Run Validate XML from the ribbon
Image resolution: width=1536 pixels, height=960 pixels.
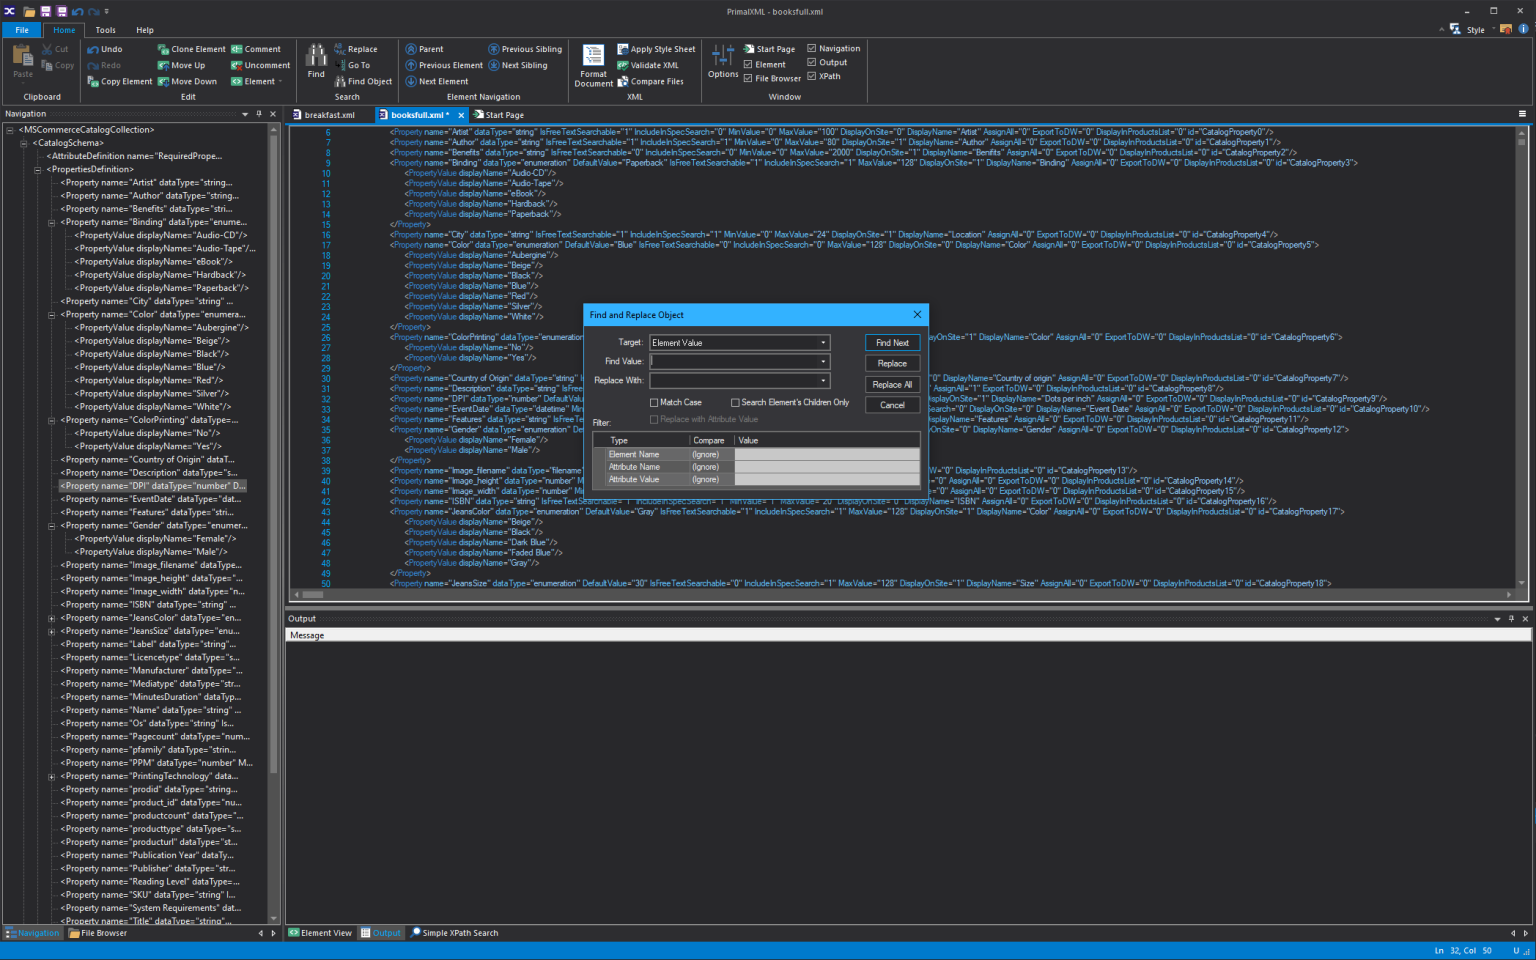pyautogui.click(x=655, y=64)
